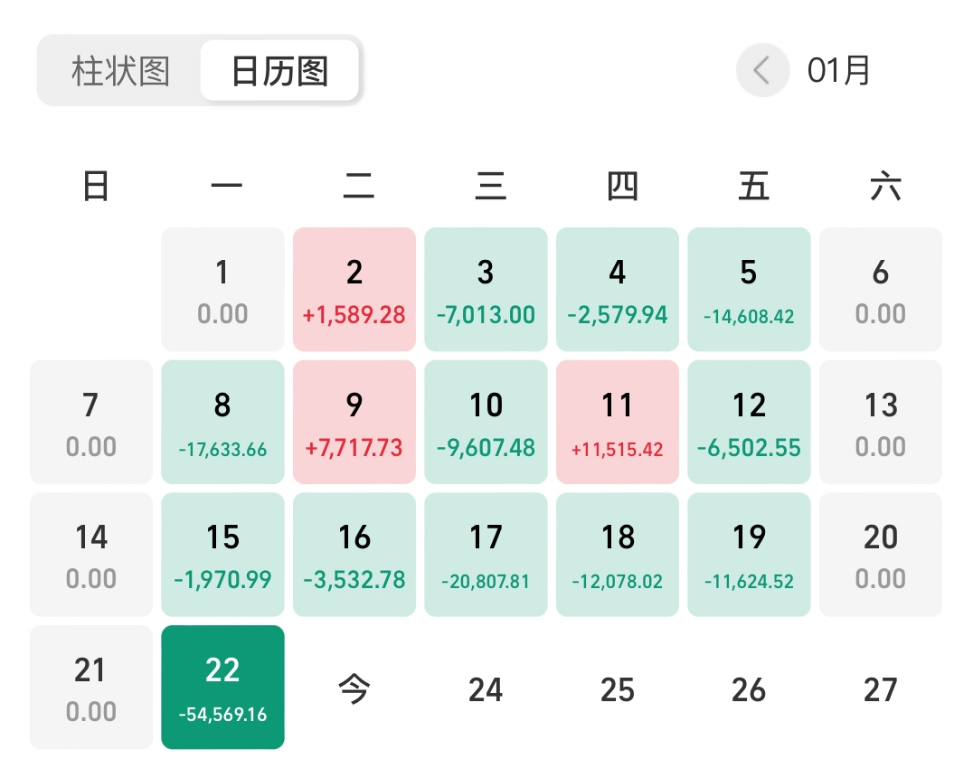This screenshot has width=970, height=771.
Task: Select day 4 showing -2,579.94
Action: coord(617,289)
